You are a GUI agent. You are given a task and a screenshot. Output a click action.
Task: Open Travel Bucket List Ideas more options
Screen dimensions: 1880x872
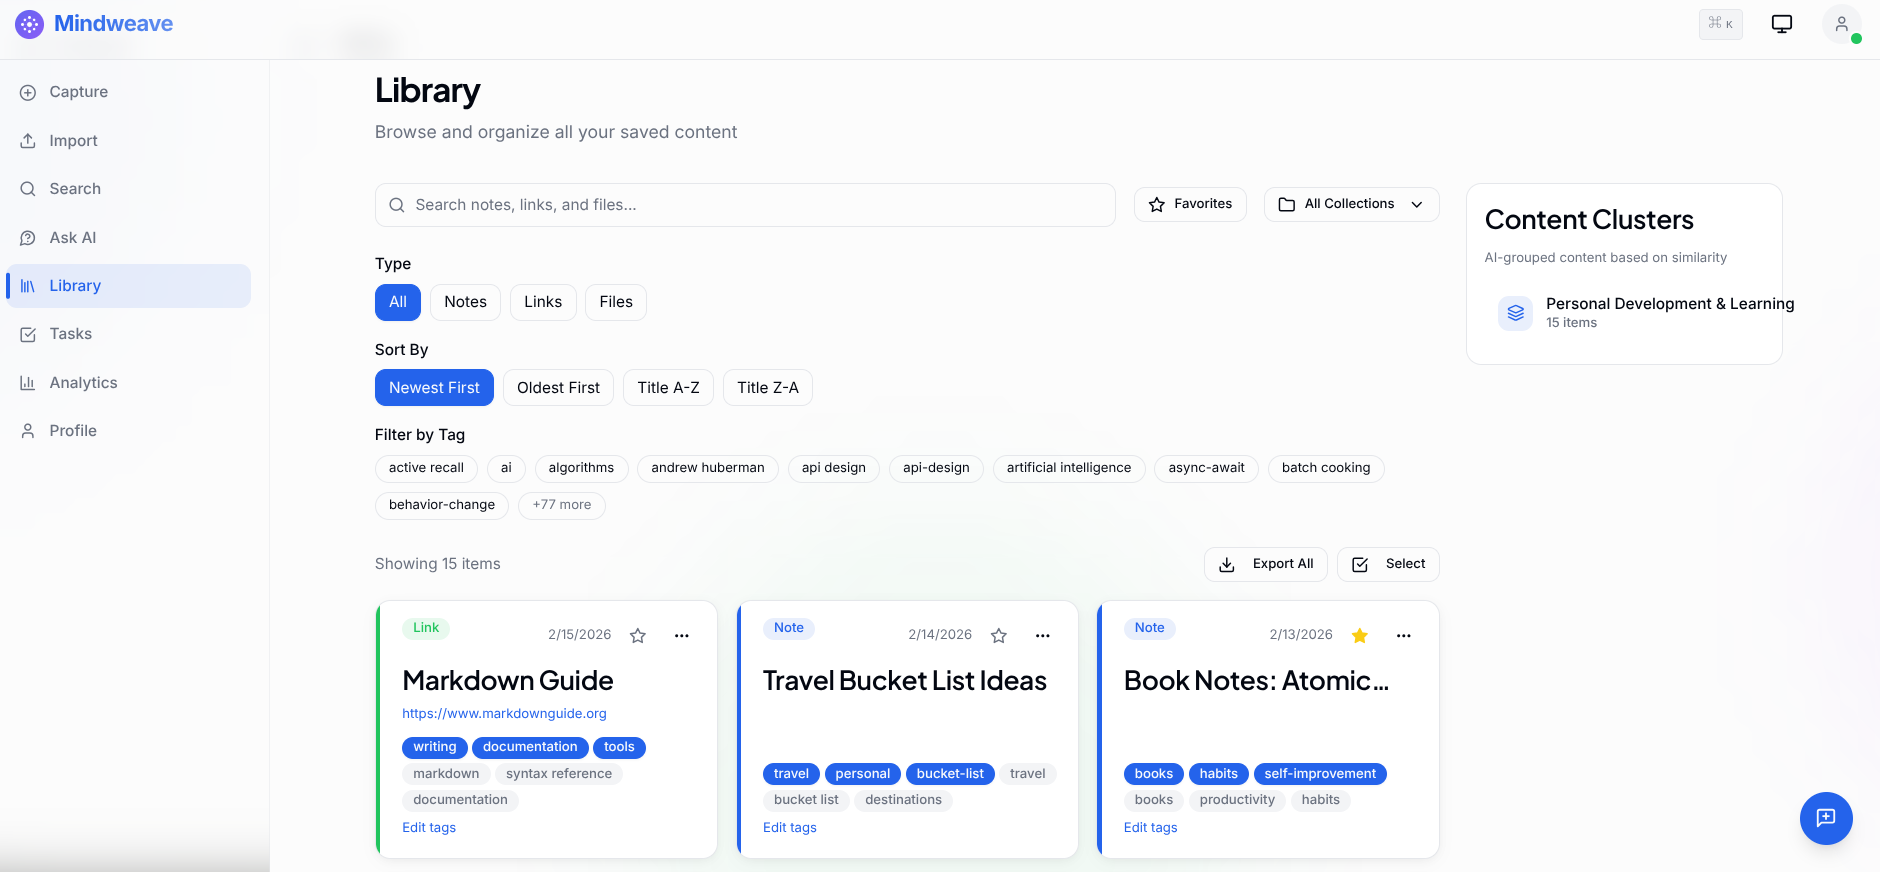pyautogui.click(x=1043, y=635)
